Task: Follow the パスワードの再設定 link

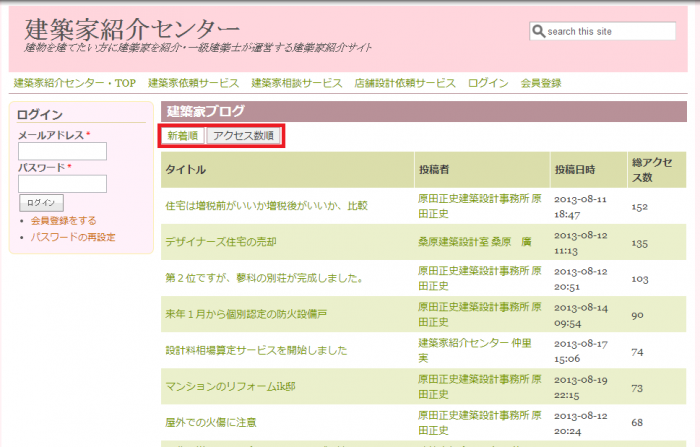Action: (73, 237)
